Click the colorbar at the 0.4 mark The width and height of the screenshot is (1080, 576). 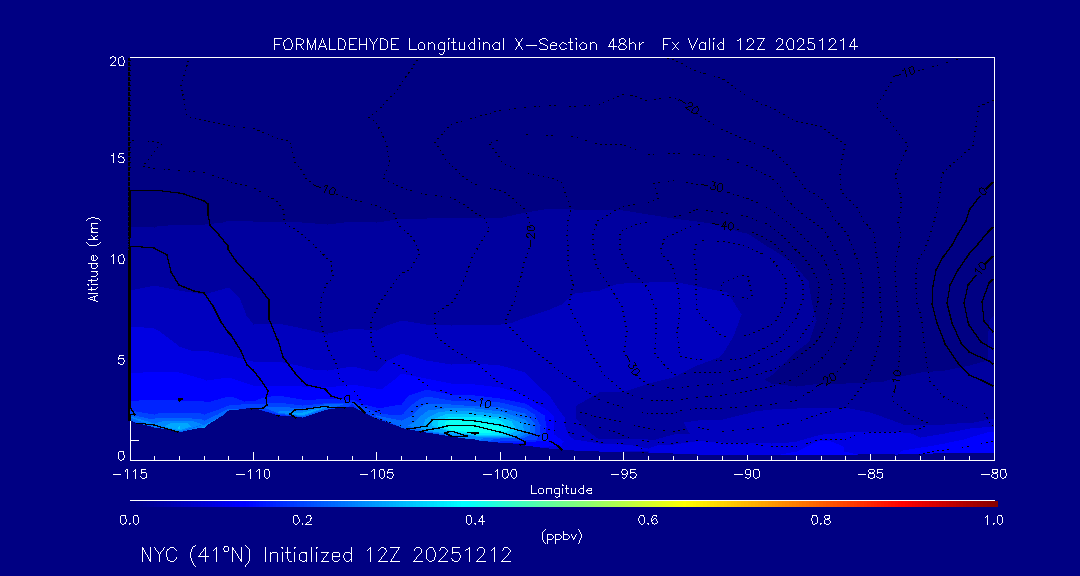(476, 502)
